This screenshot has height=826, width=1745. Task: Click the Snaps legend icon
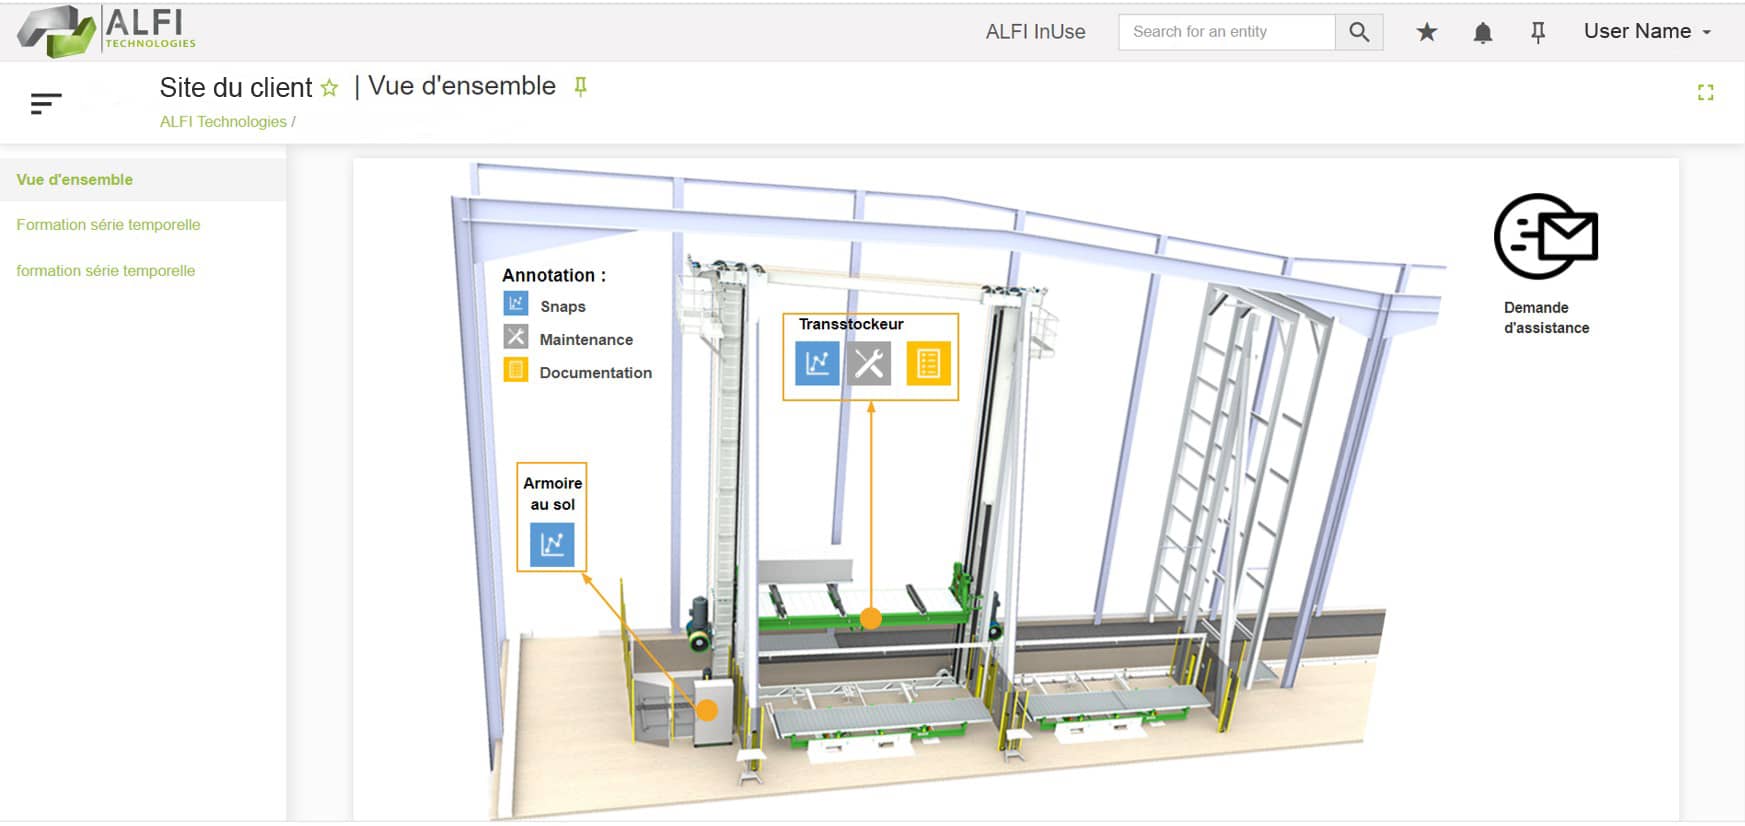[x=516, y=303]
